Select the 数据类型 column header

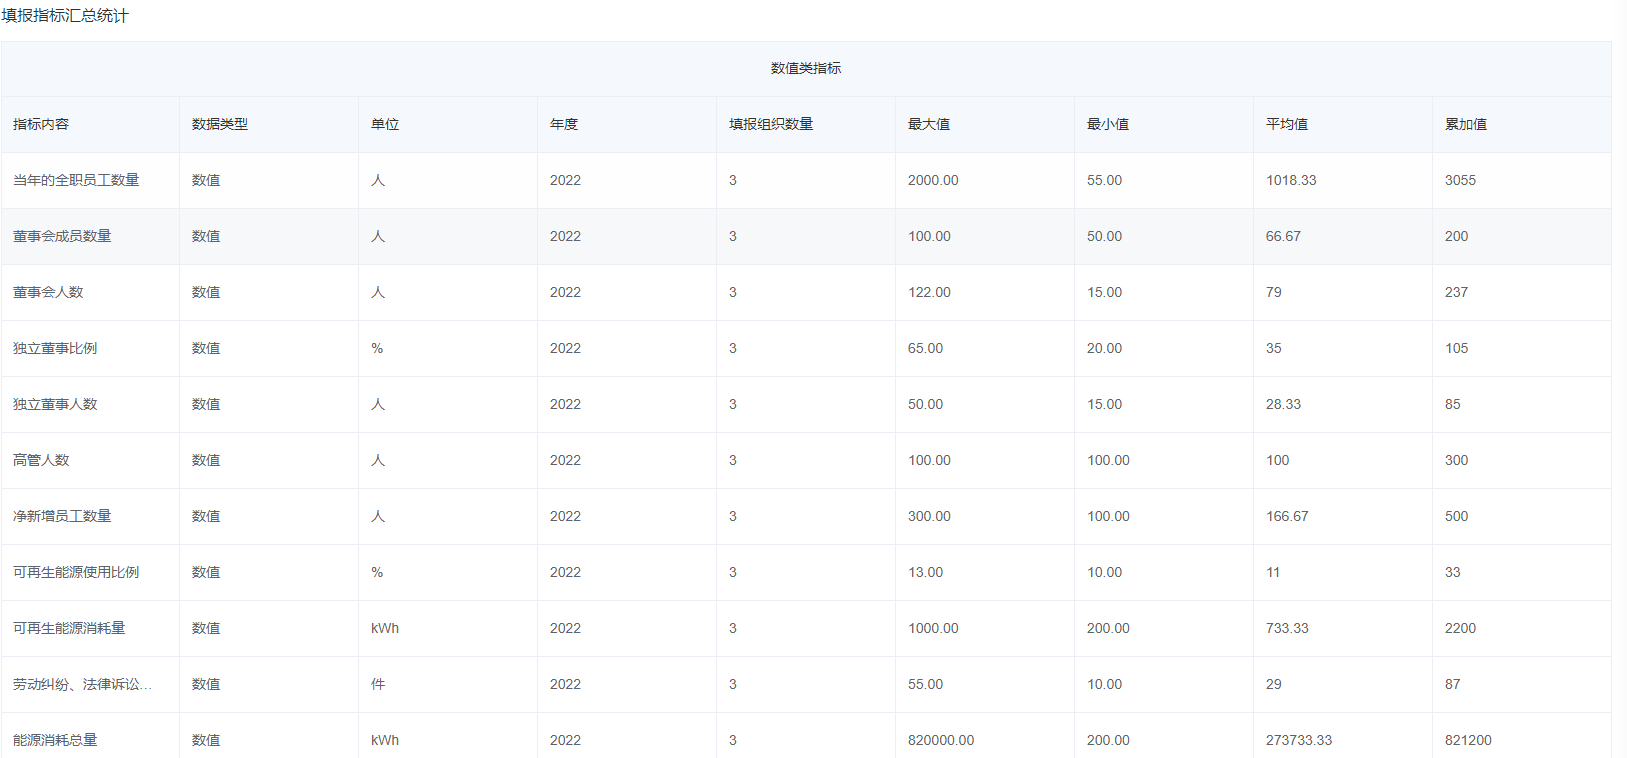coord(220,124)
